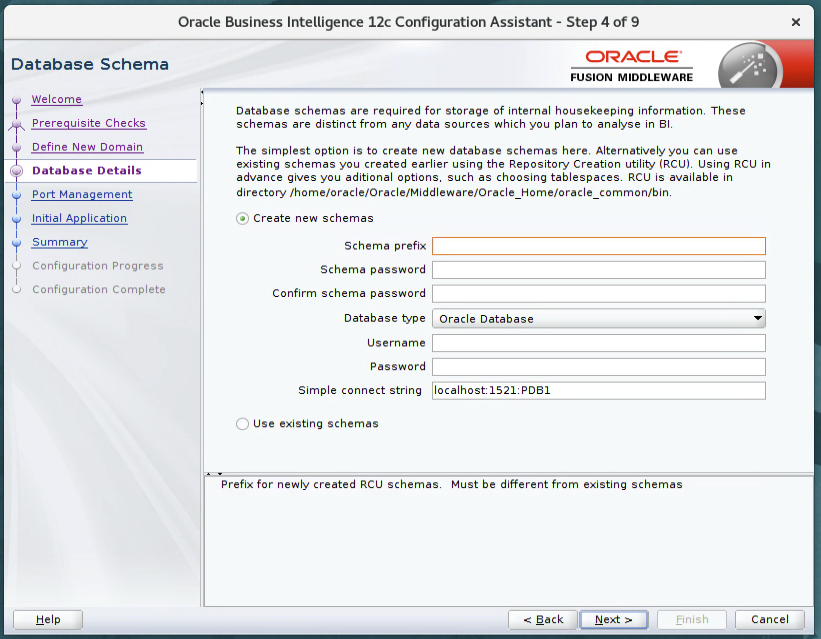The height and width of the screenshot is (639, 821).
Task: Open the Prerequisite Checks step
Action: tap(88, 123)
